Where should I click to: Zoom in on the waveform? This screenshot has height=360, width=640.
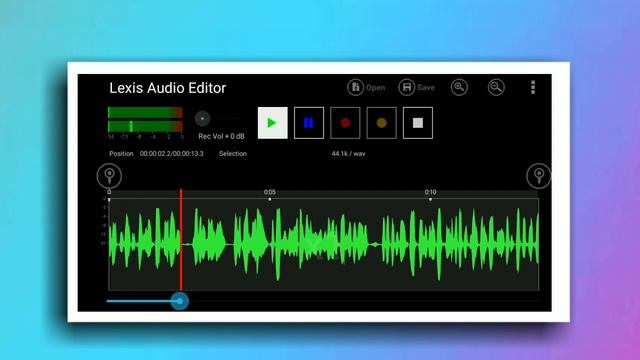coord(459,87)
